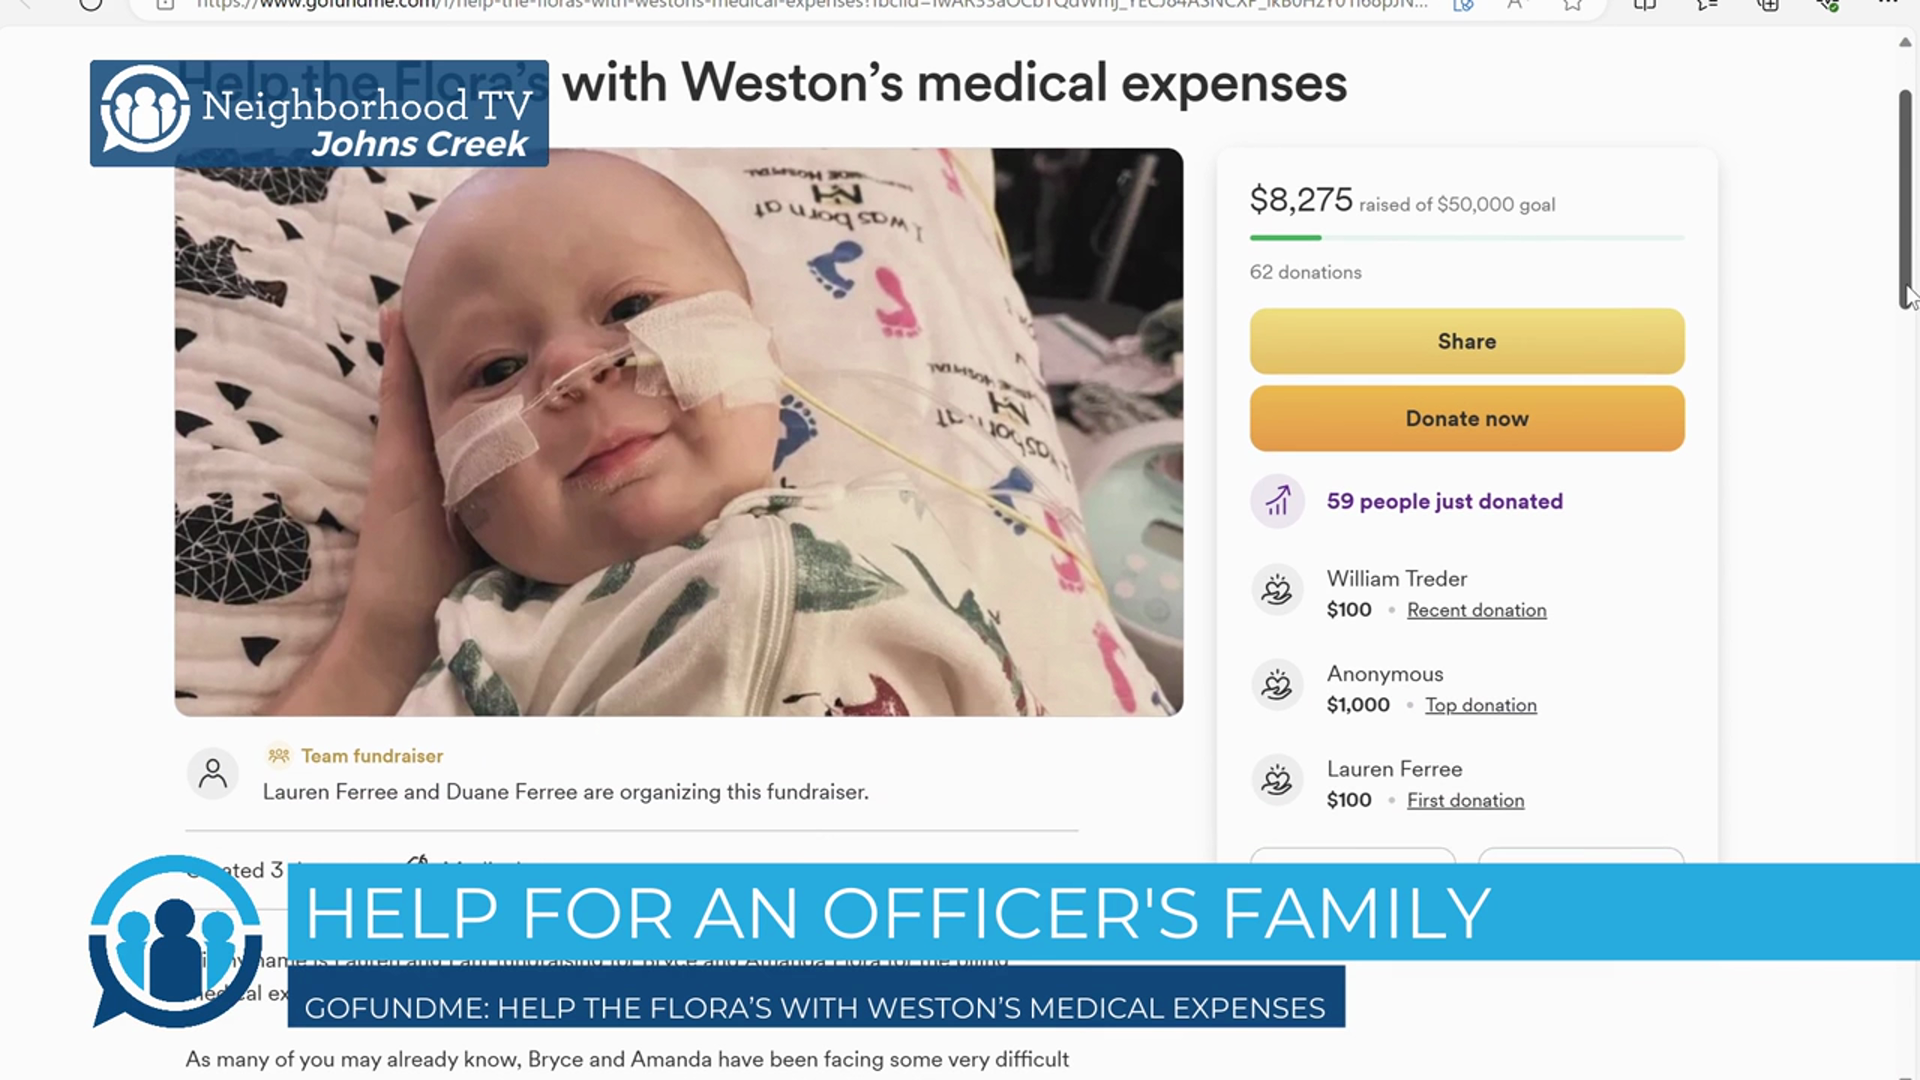Click the favorites star in address bar
1920x1080 pixels.
1573,5
